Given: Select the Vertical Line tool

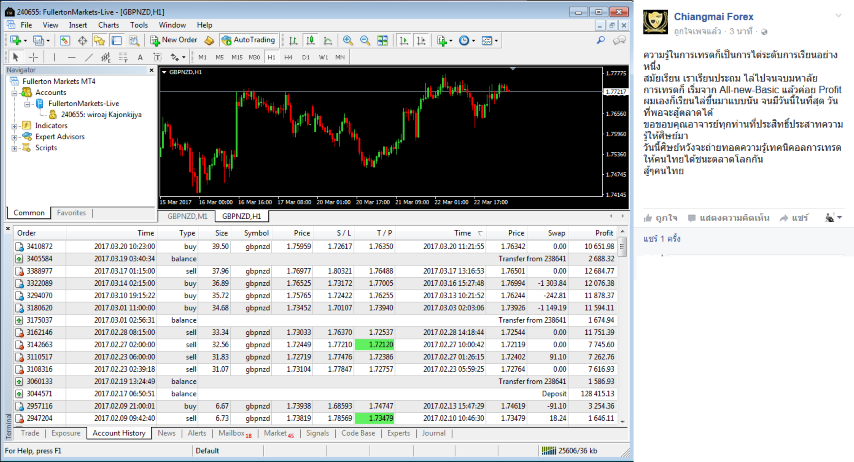Looking at the screenshot, I should pyautogui.click(x=54, y=57).
